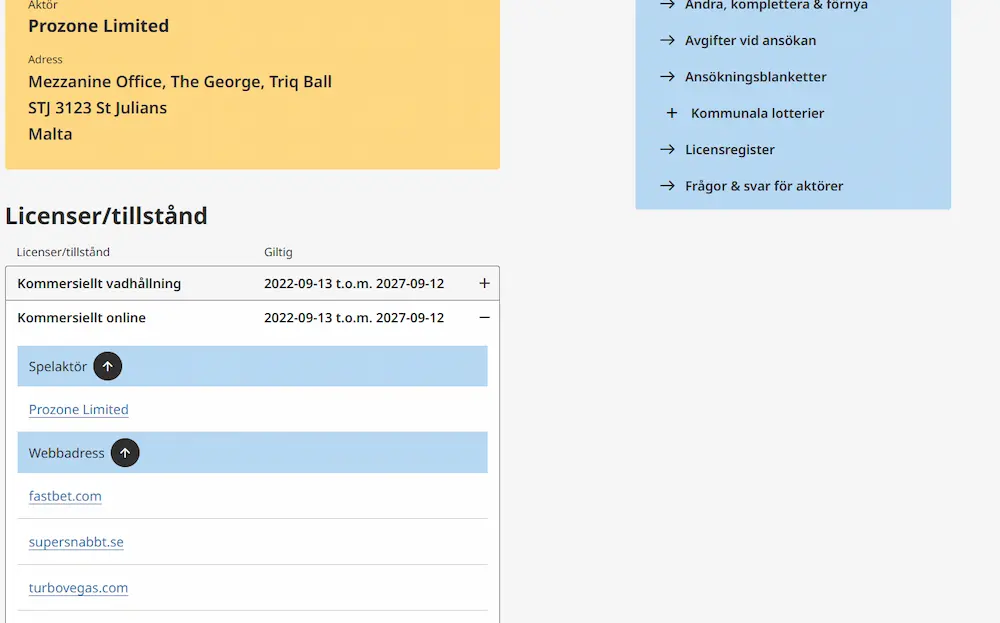Image resolution: width=1000 pixels, height=623 pixels.
Task: Click the sort arrow beside Webbadress
Action: coord(125,453)
